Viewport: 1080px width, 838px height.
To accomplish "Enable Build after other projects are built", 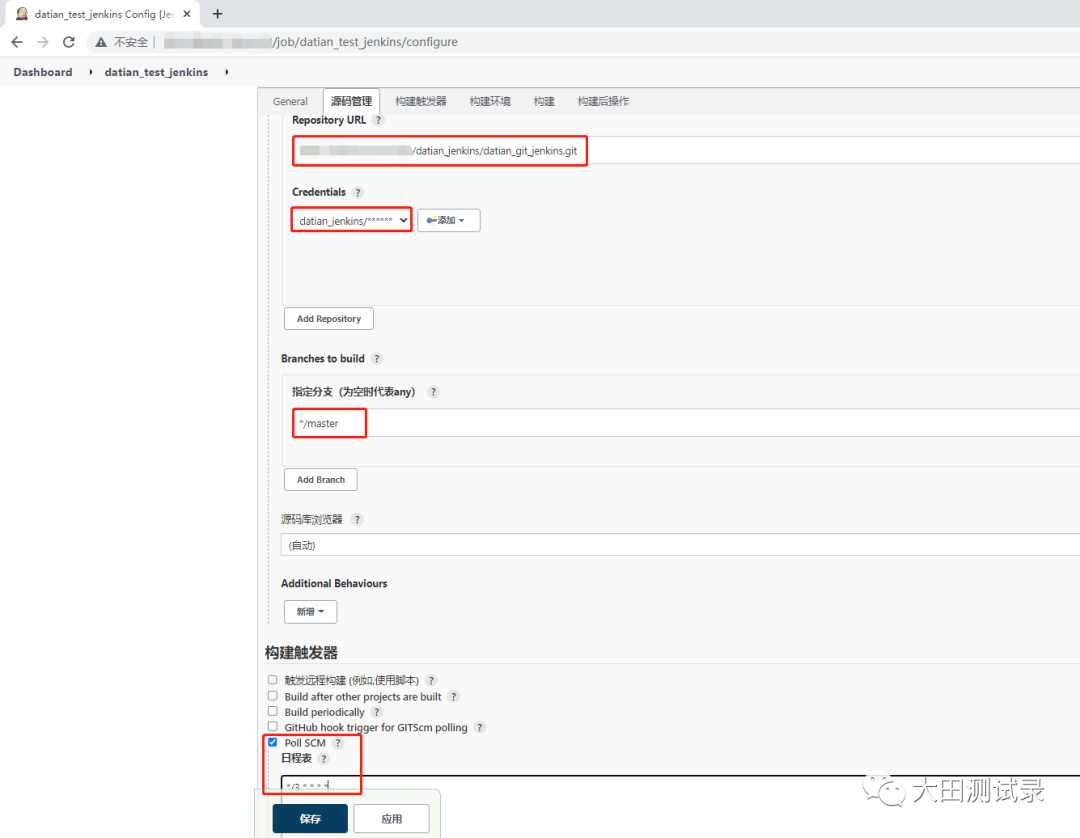I will [x=273, y=696].
